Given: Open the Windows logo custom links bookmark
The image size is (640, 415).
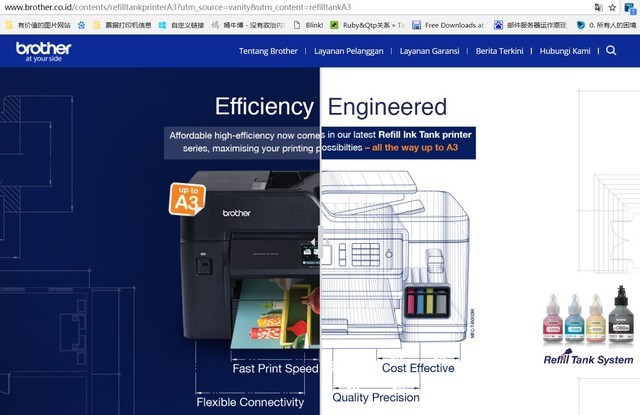Looking at the screenshot, I should [x=181, y=25].
